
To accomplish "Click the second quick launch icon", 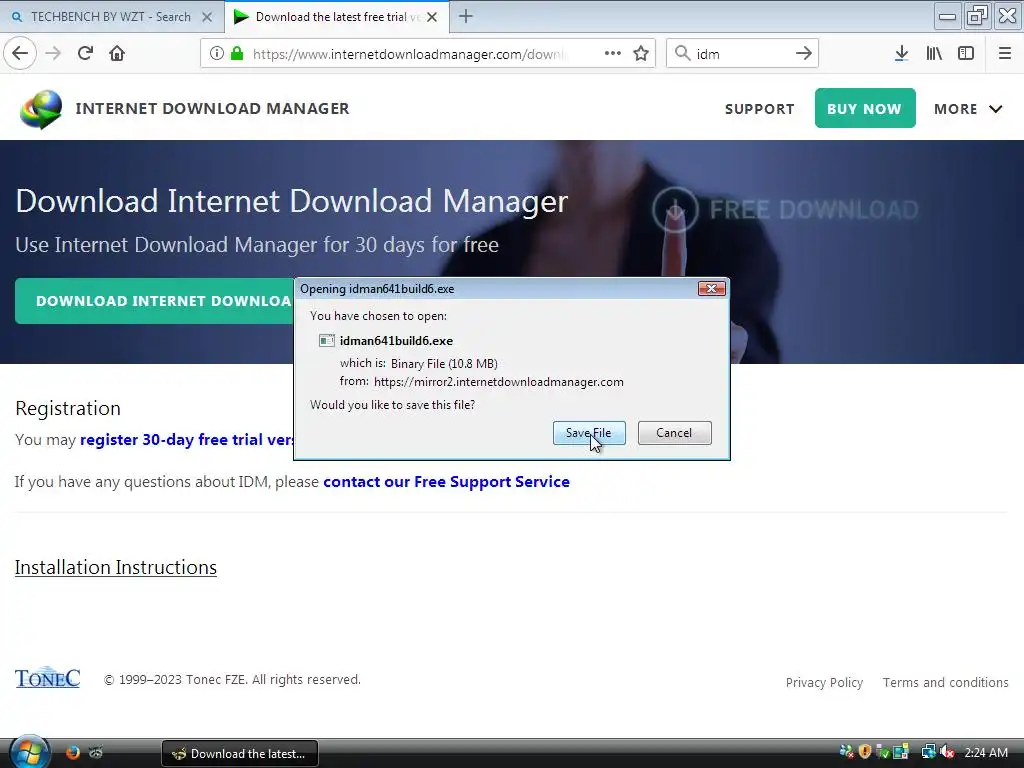I will click(x=96, y=752).
